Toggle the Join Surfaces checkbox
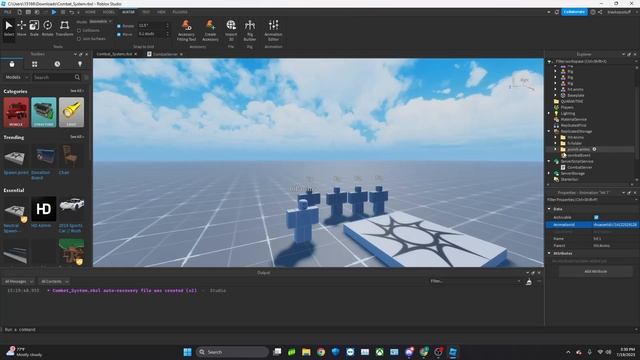 click(x=79, y=39)
